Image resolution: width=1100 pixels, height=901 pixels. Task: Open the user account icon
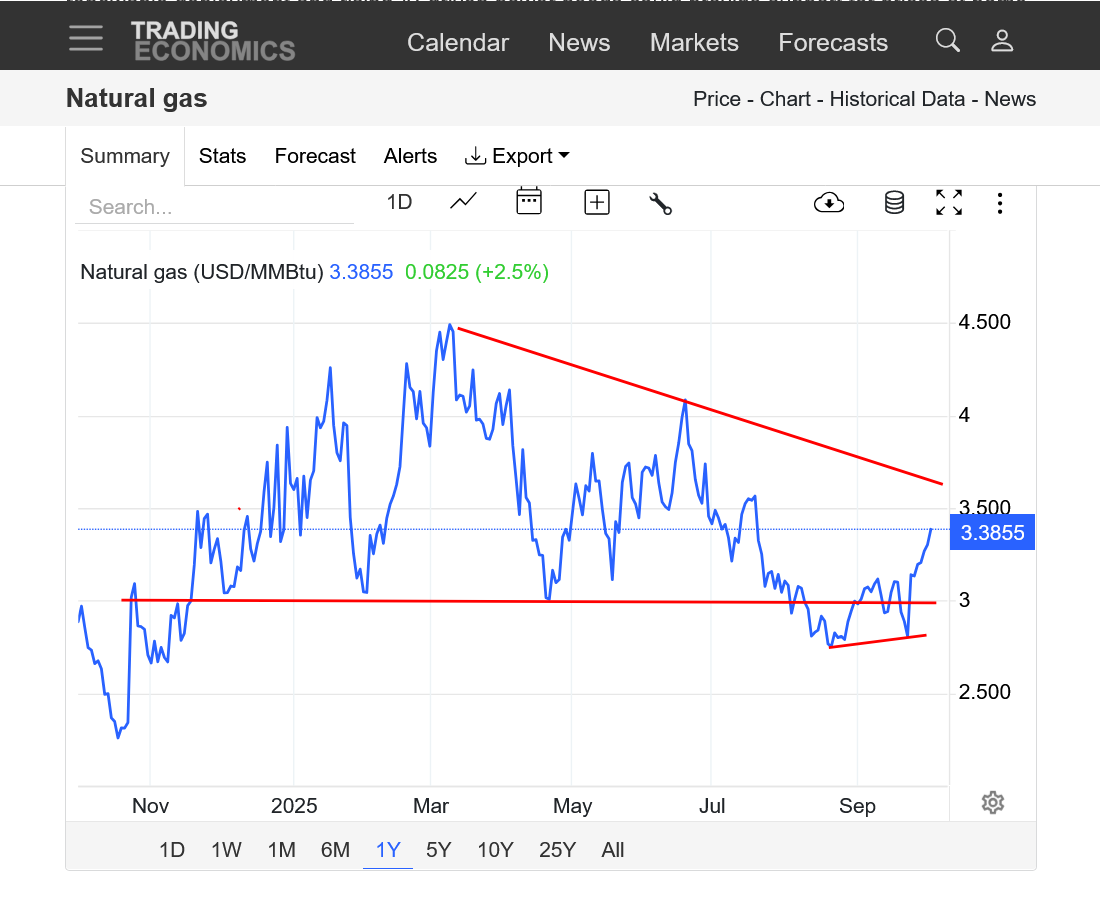point(1002,40)
